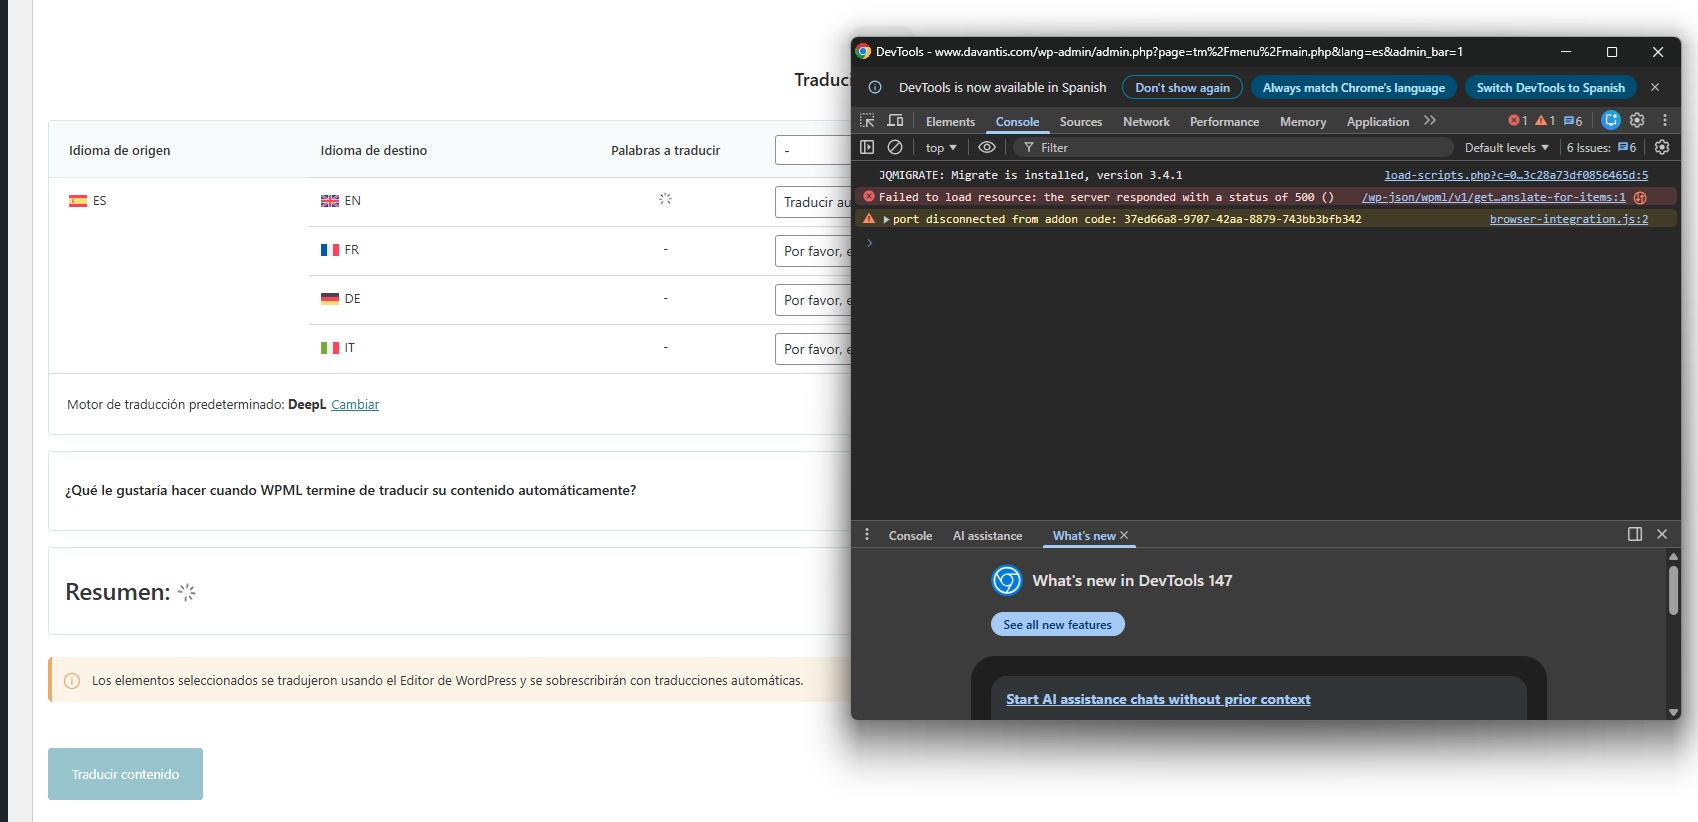Toggle drawer dock layout icon
1698x822 pixels.
(x=1635, y=534)
